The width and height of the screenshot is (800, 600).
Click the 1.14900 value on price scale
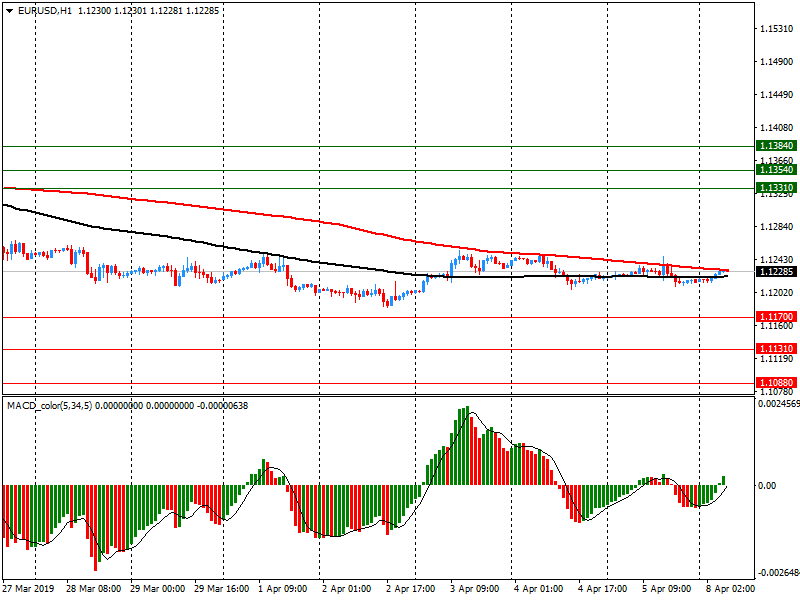point(775,62)
